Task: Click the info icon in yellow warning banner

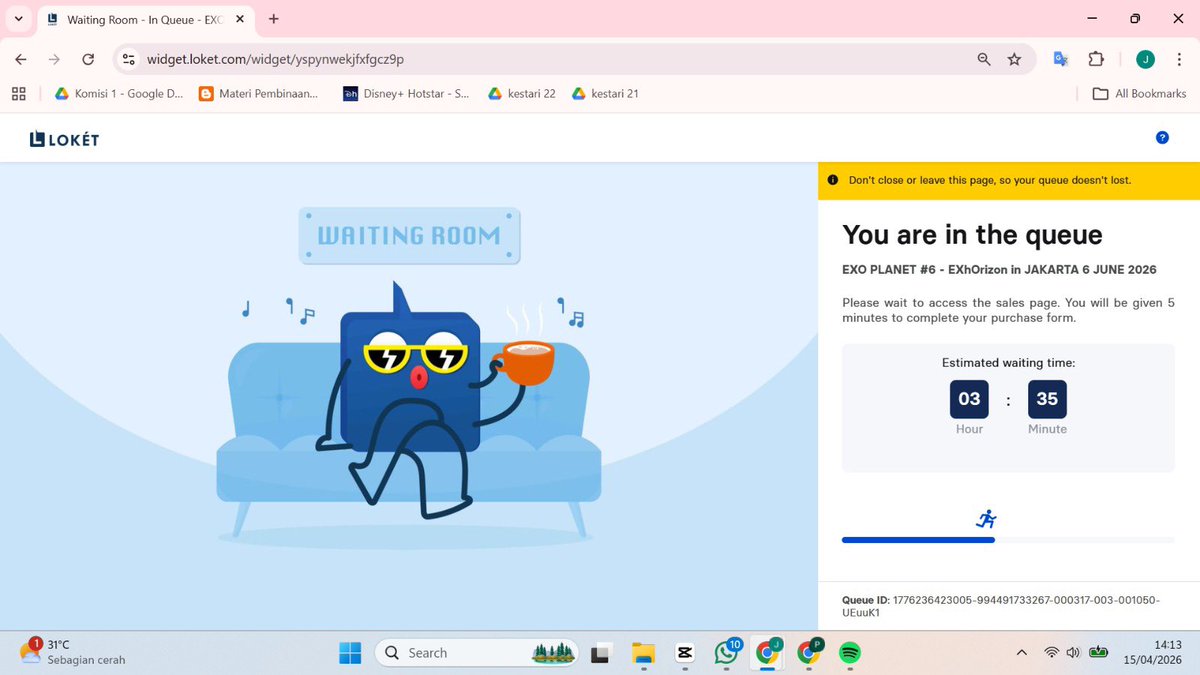Action: tap(832, 181)
